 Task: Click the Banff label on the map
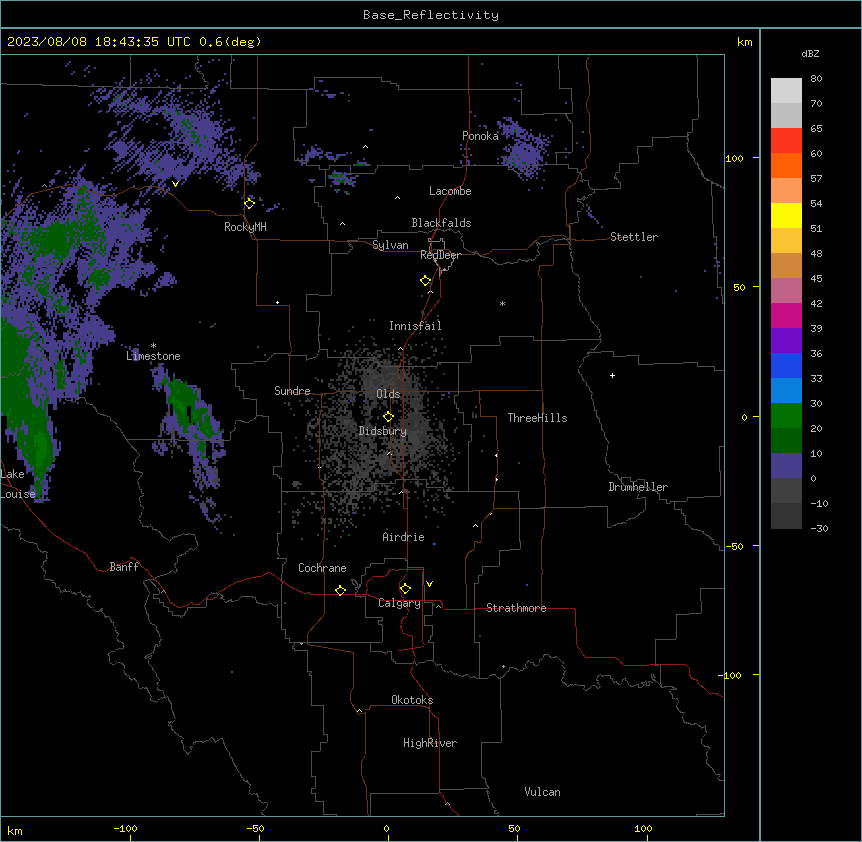coord(124,567)
